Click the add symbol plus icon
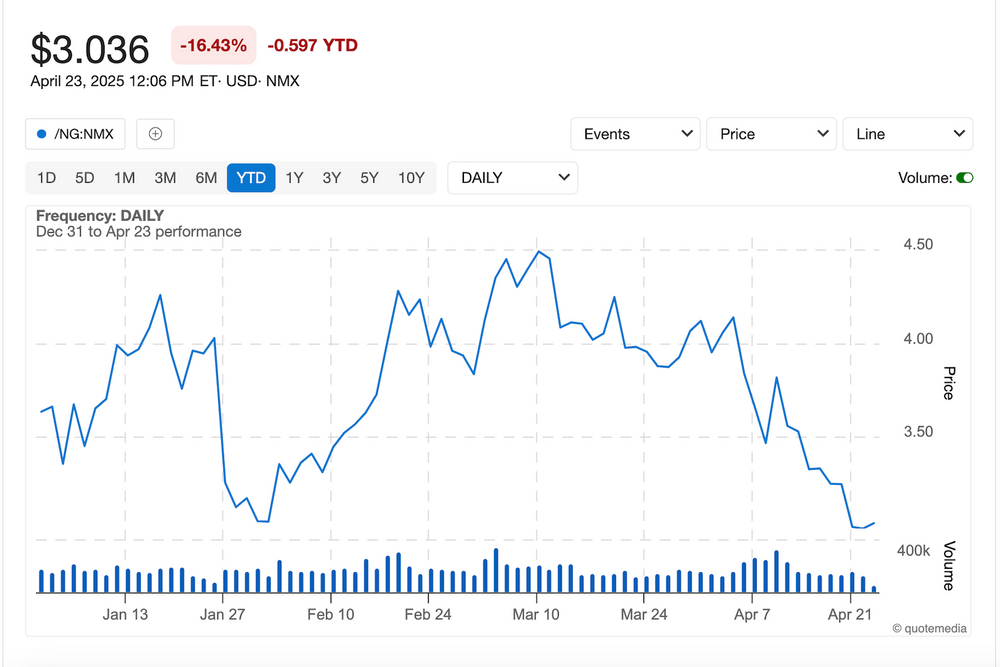Image resolution: width=1000 pixels, height=667 pixels. [x=155, y=134]
